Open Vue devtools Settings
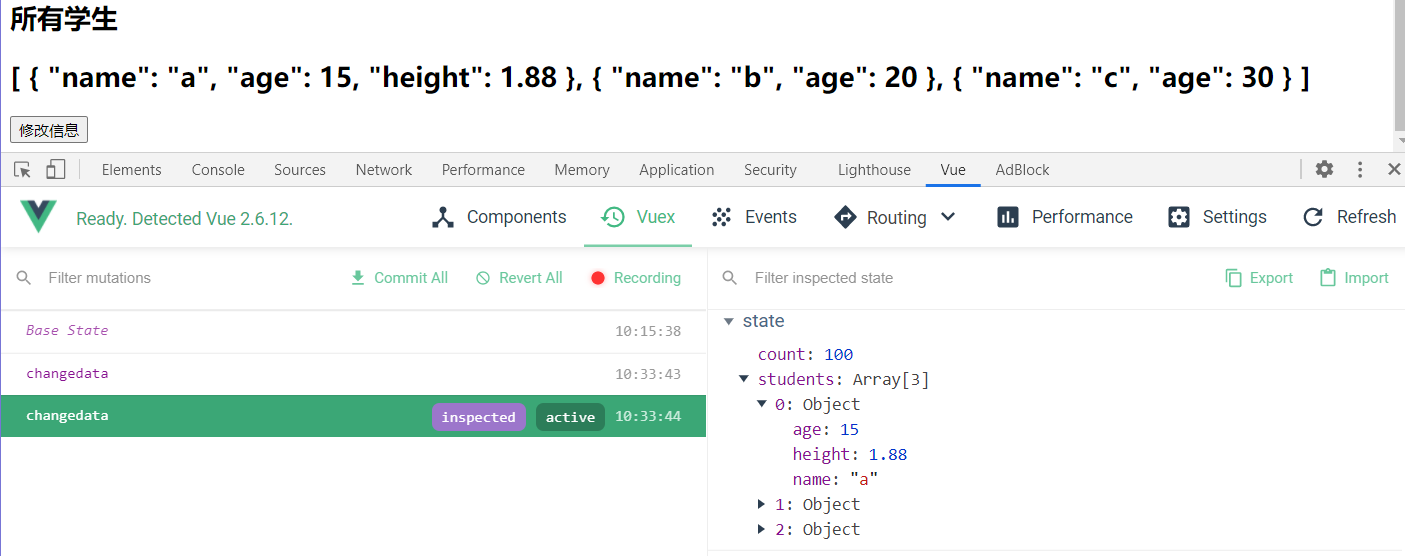 (x=1217, y=217)
